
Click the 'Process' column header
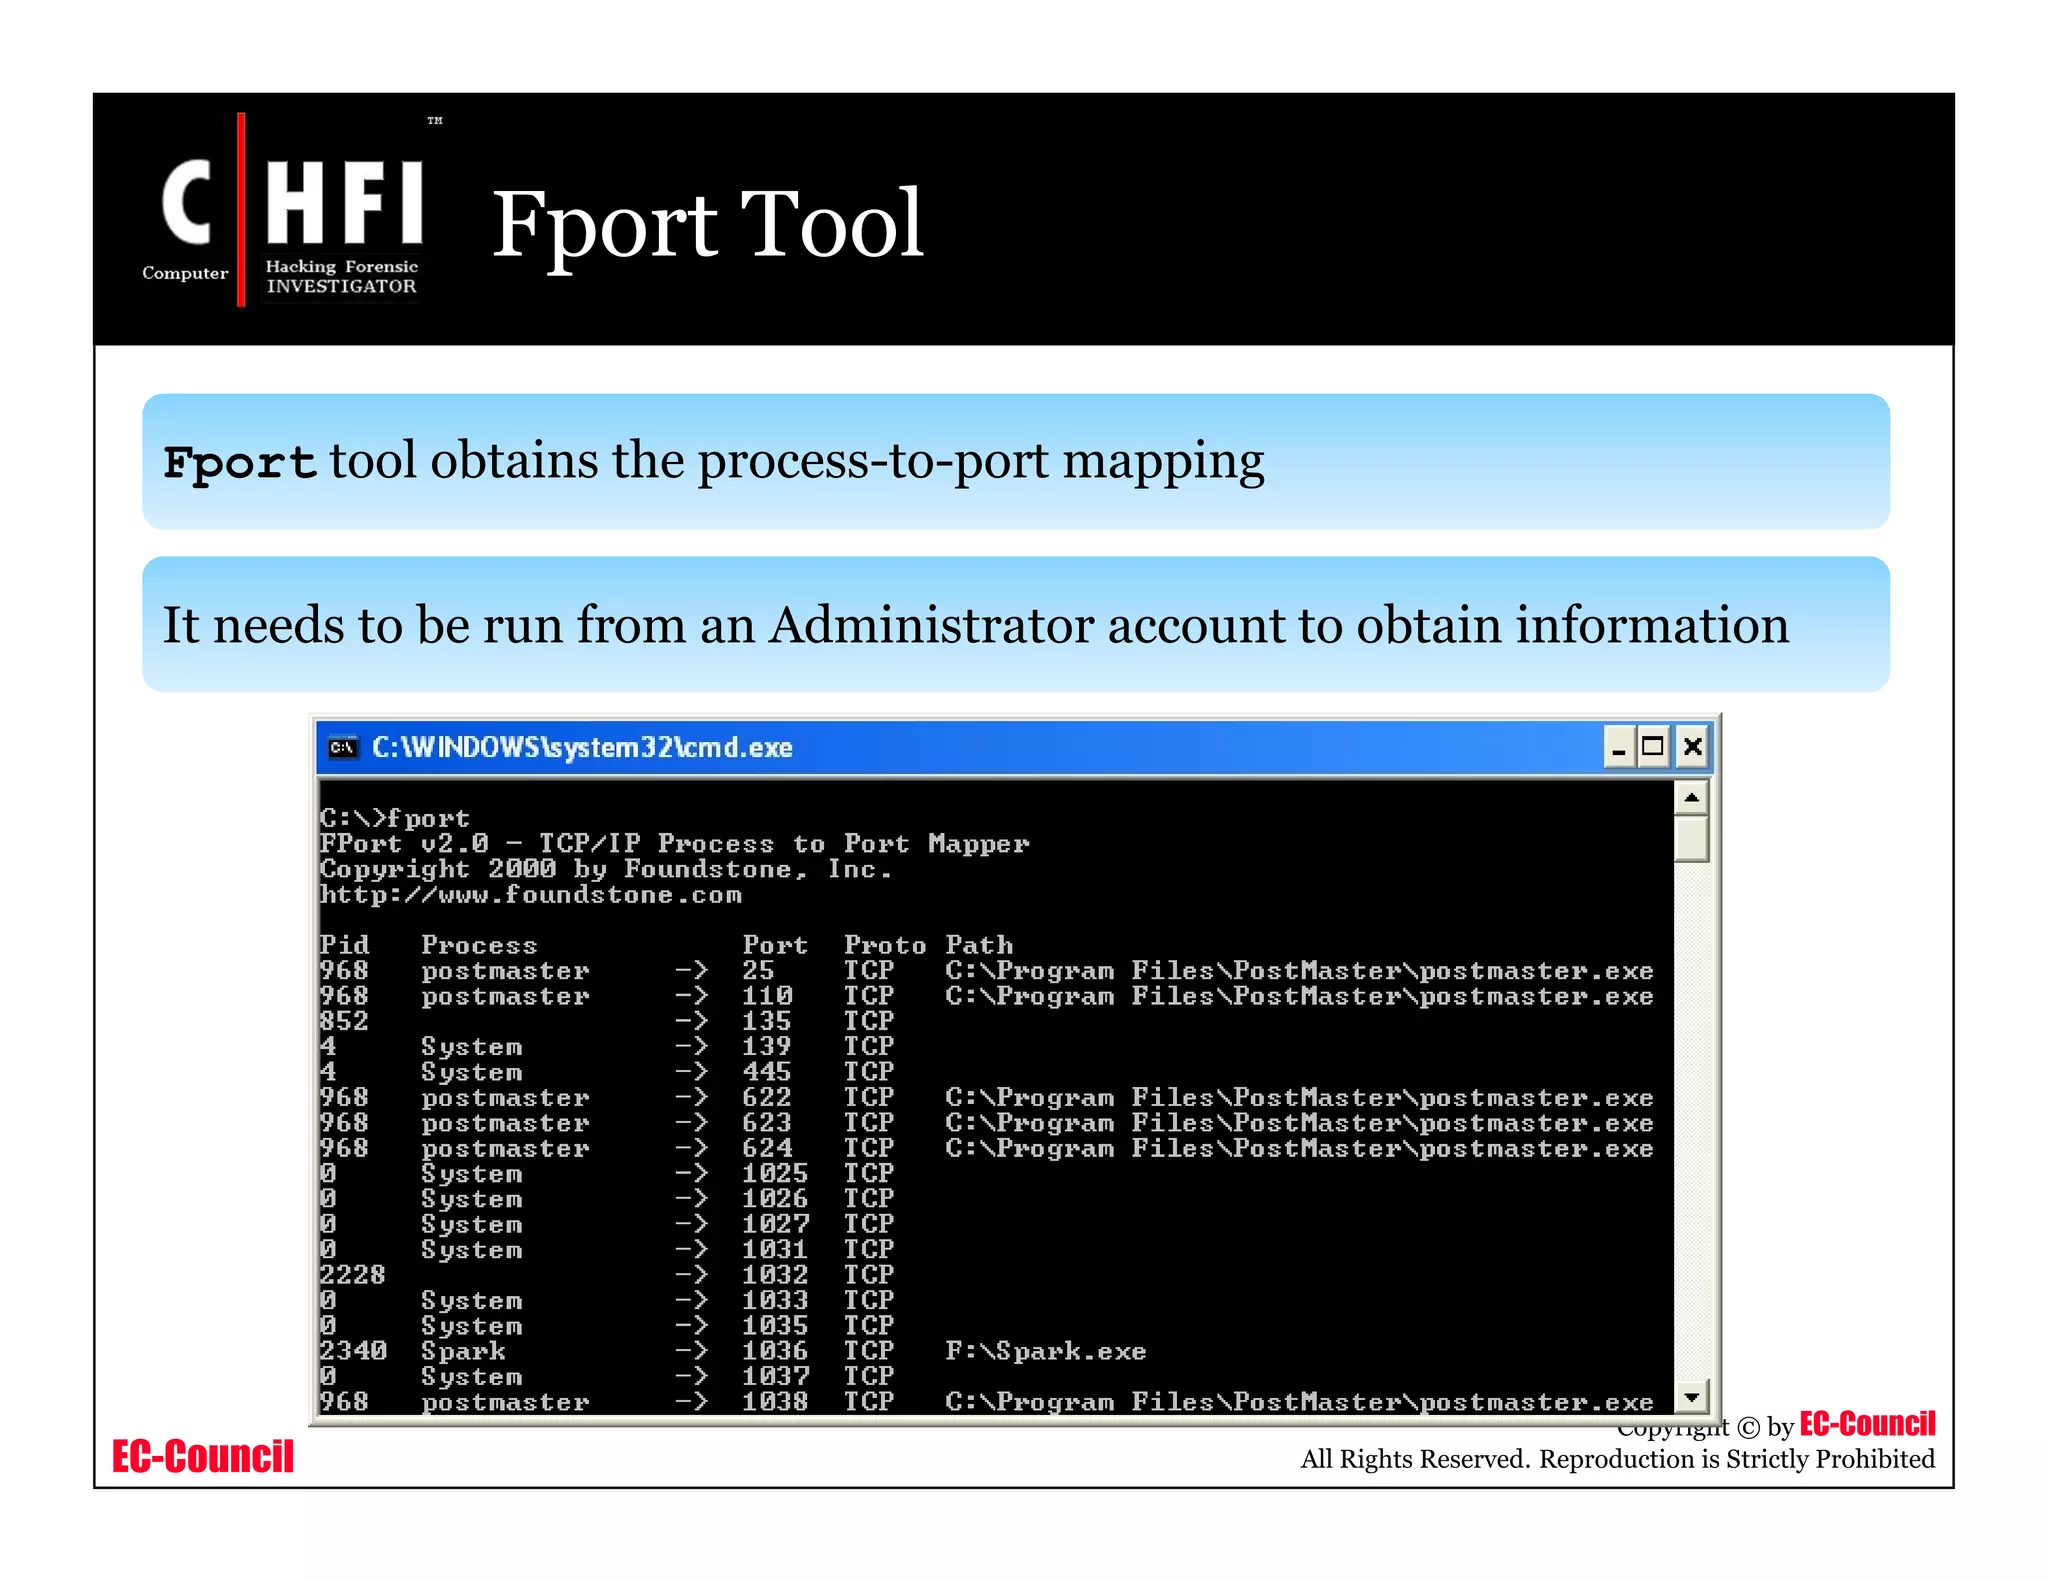[479, 945]
